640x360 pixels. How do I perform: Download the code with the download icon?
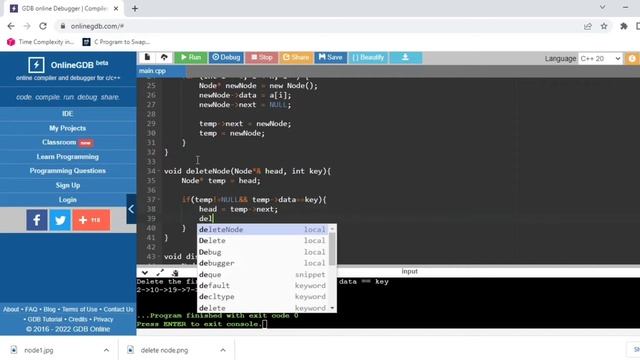click(x=405, y=58)
